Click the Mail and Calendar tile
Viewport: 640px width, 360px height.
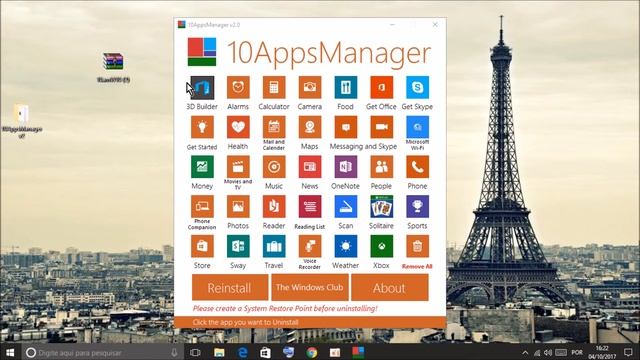(x=274, y=127)
